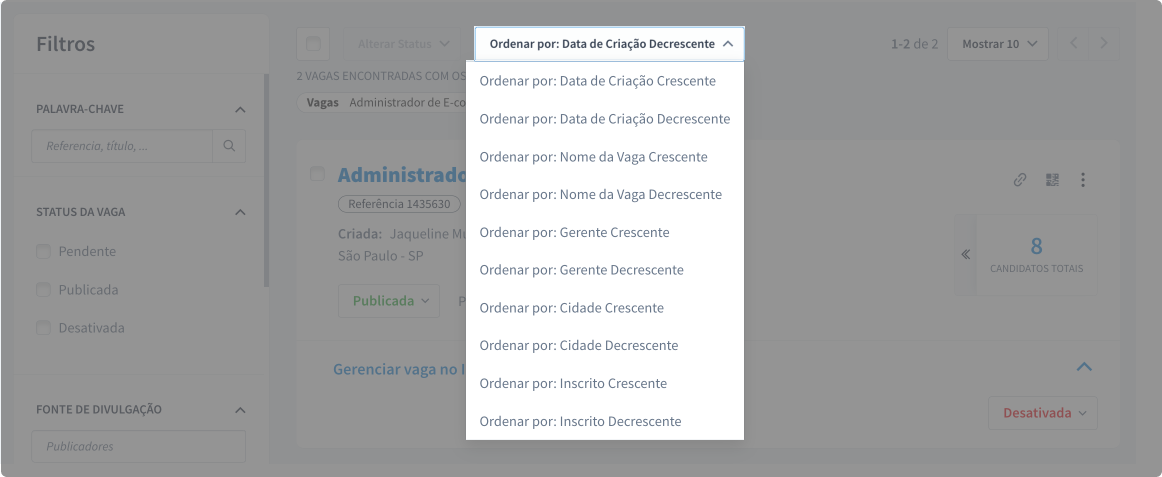Copy job link using the chain icon
This screenshot has width=1162, height=477.
[x=1020, y=180]
